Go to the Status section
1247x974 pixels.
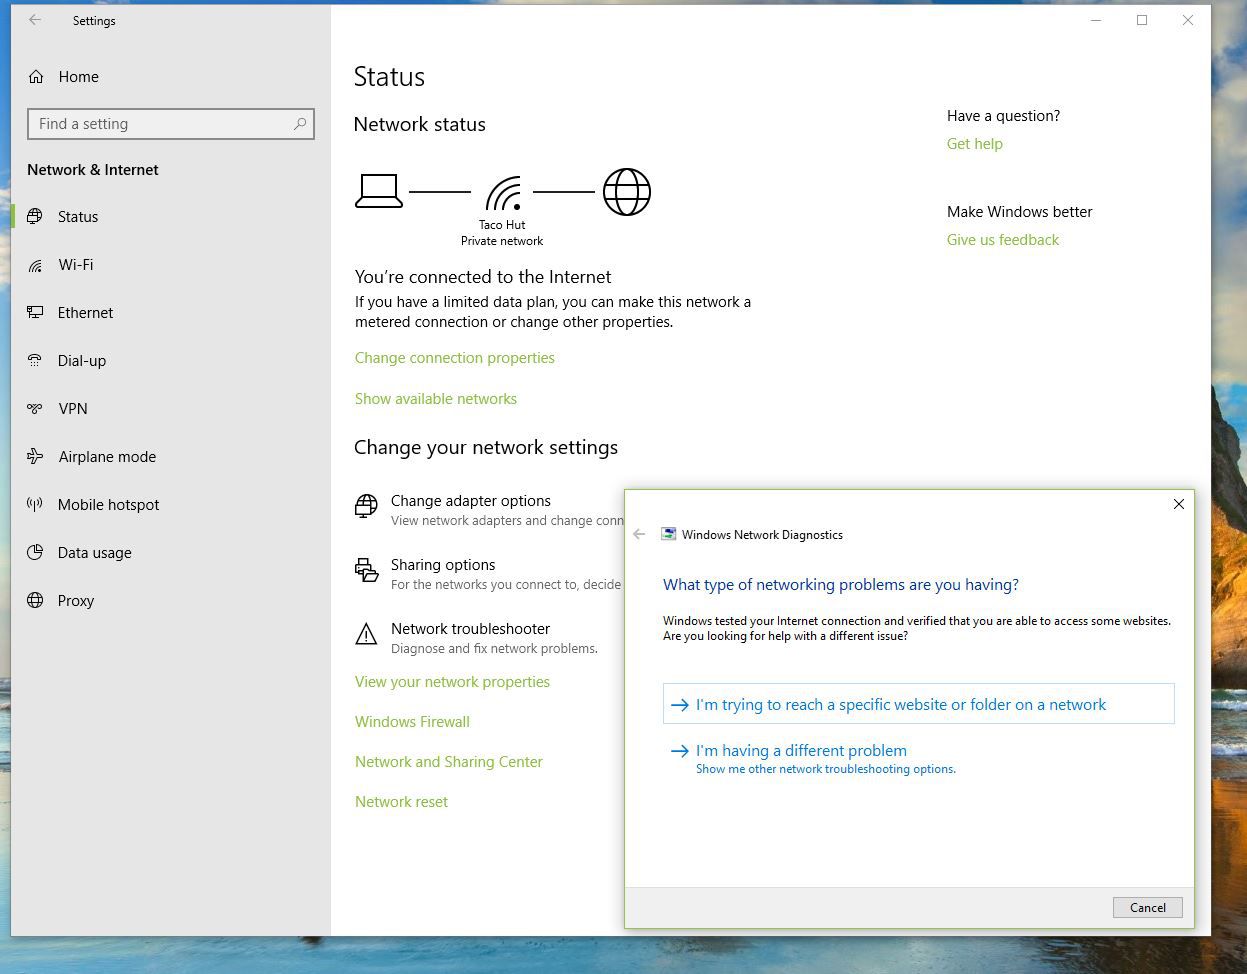(x=78, y=217)
